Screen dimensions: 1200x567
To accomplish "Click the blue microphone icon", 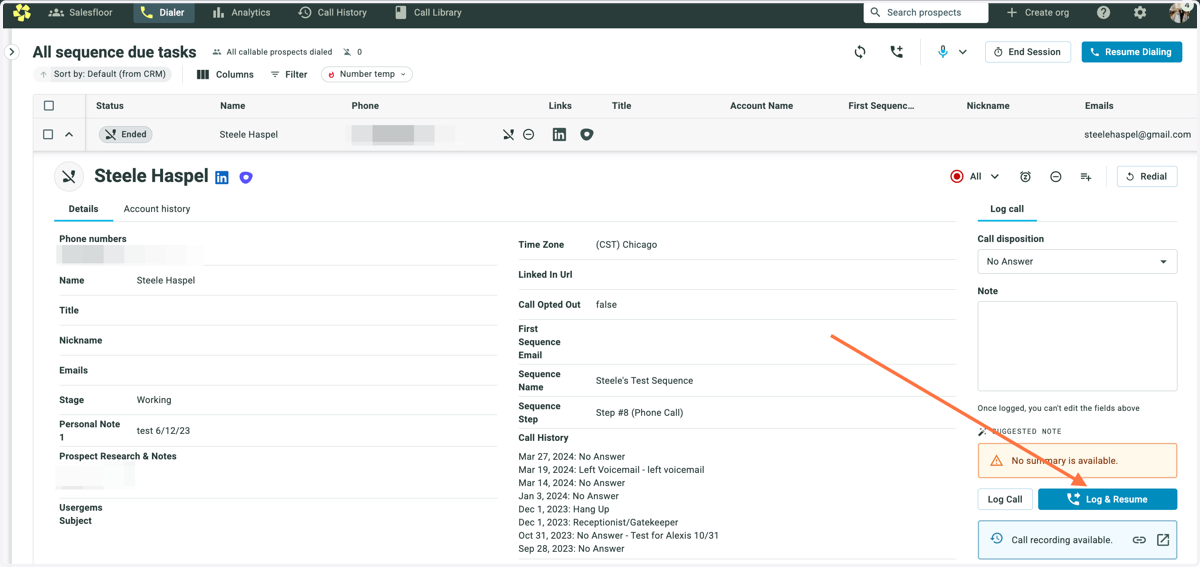I will (x=942, y=52).
